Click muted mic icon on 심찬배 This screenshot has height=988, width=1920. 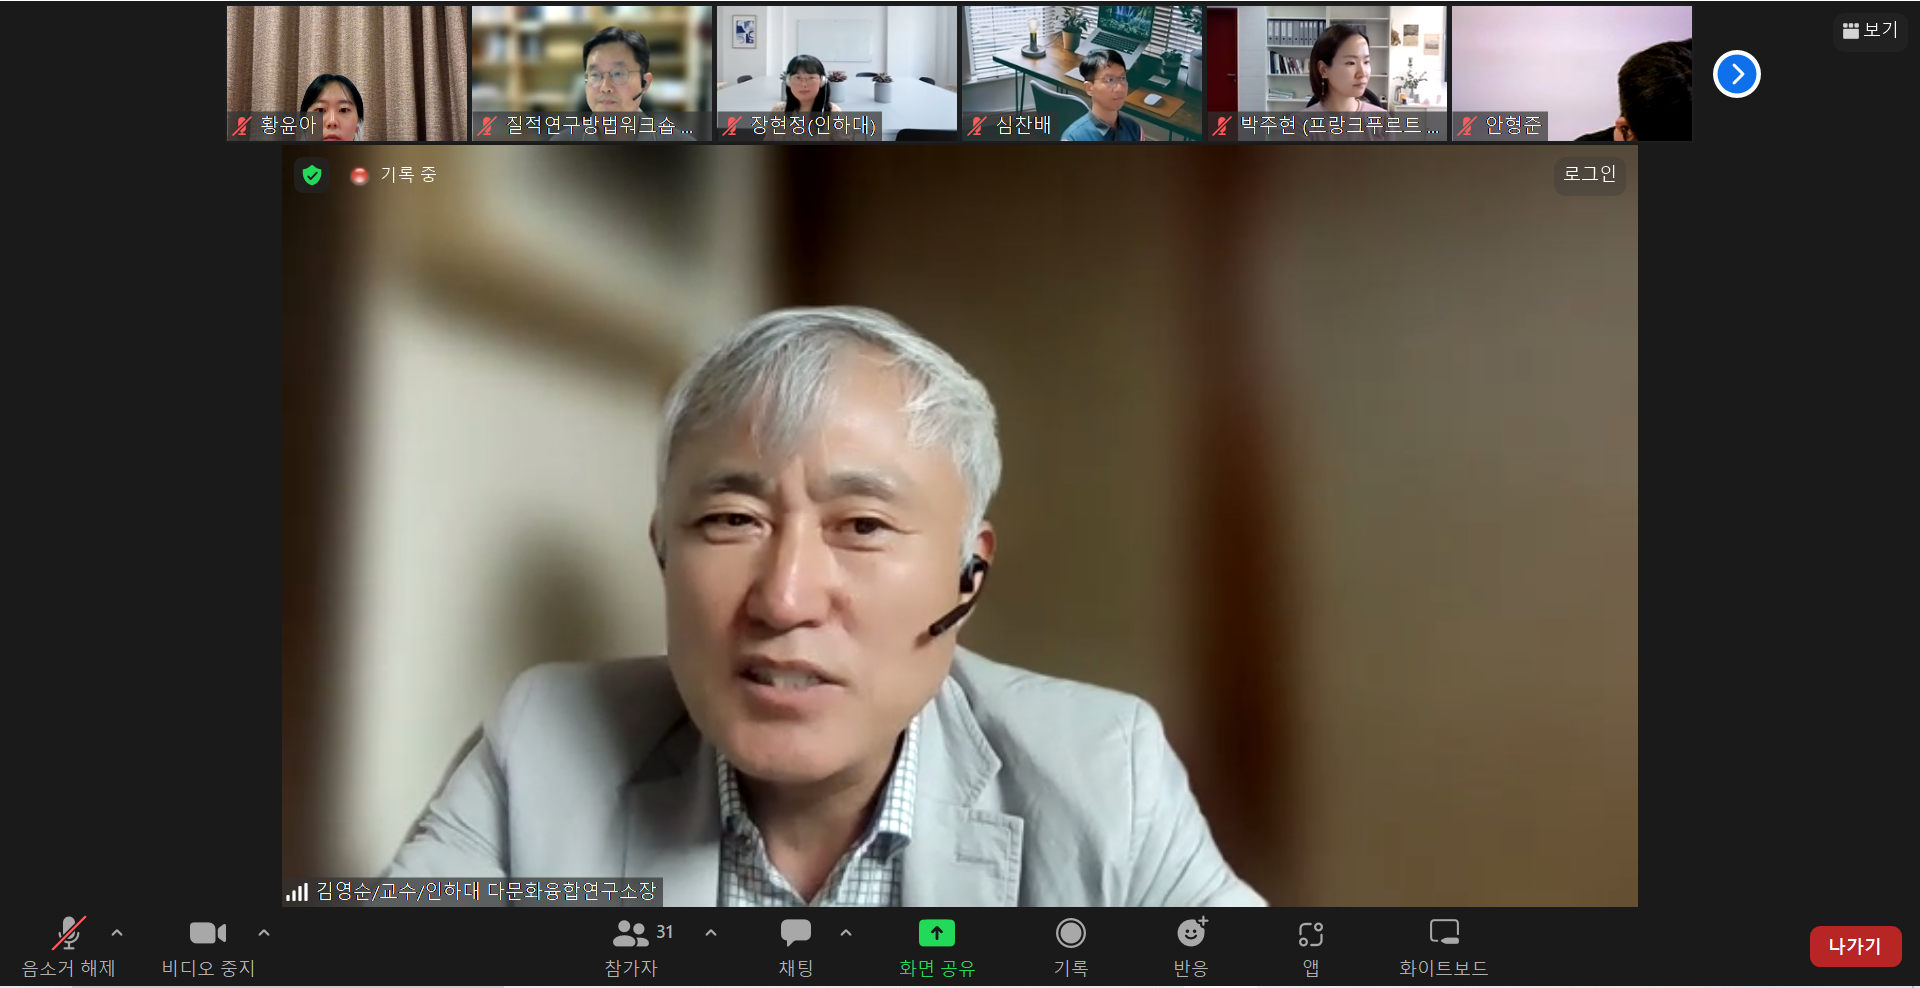pos(977,126)
